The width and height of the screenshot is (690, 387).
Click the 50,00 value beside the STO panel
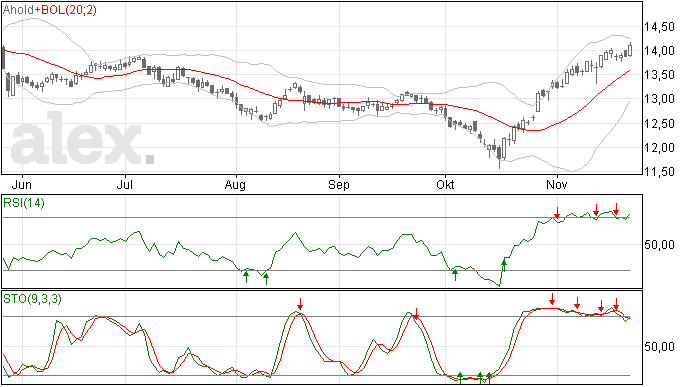659,347
